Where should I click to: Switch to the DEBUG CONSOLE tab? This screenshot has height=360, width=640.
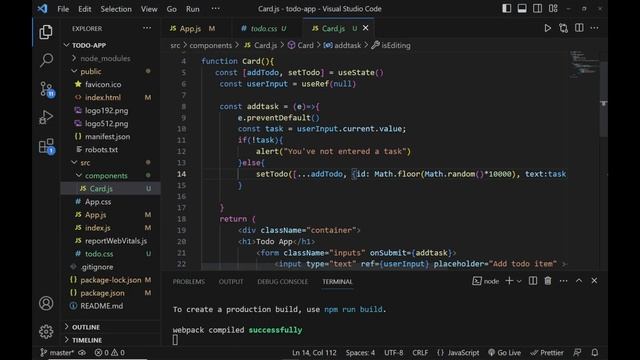pyautogui.click(x=282, y=282)
